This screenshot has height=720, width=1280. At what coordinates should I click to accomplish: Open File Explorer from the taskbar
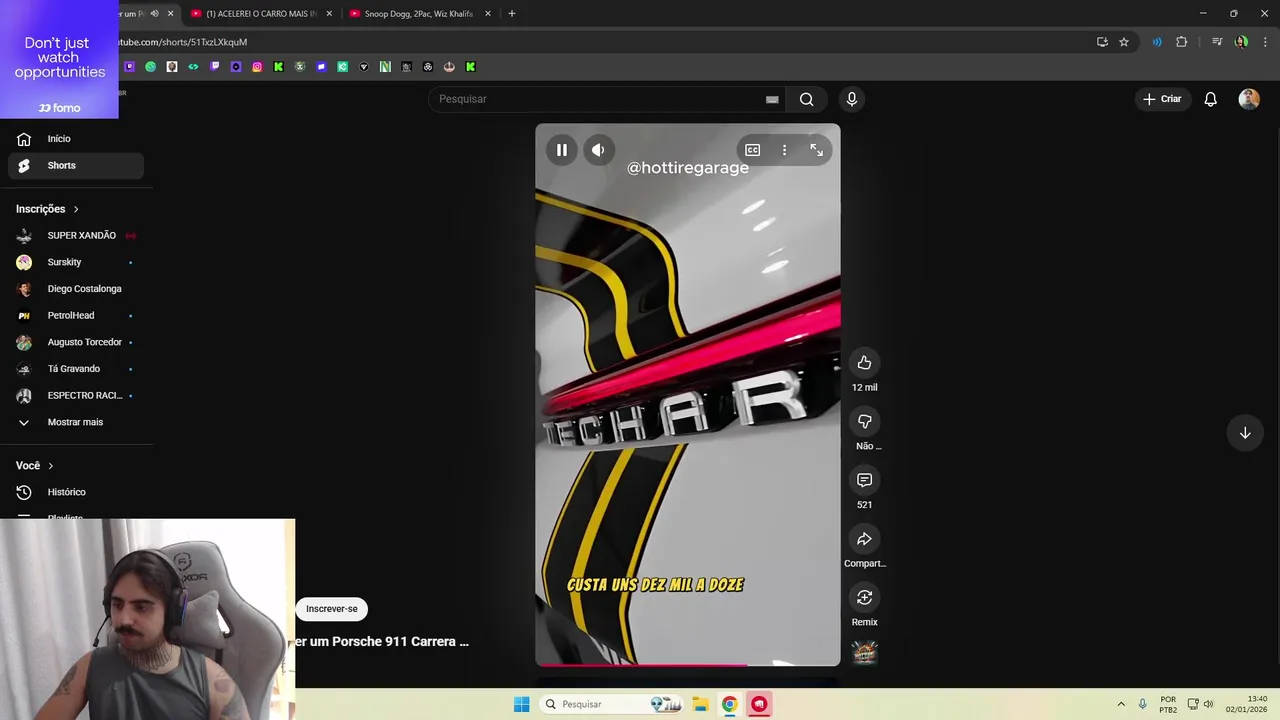700,704
